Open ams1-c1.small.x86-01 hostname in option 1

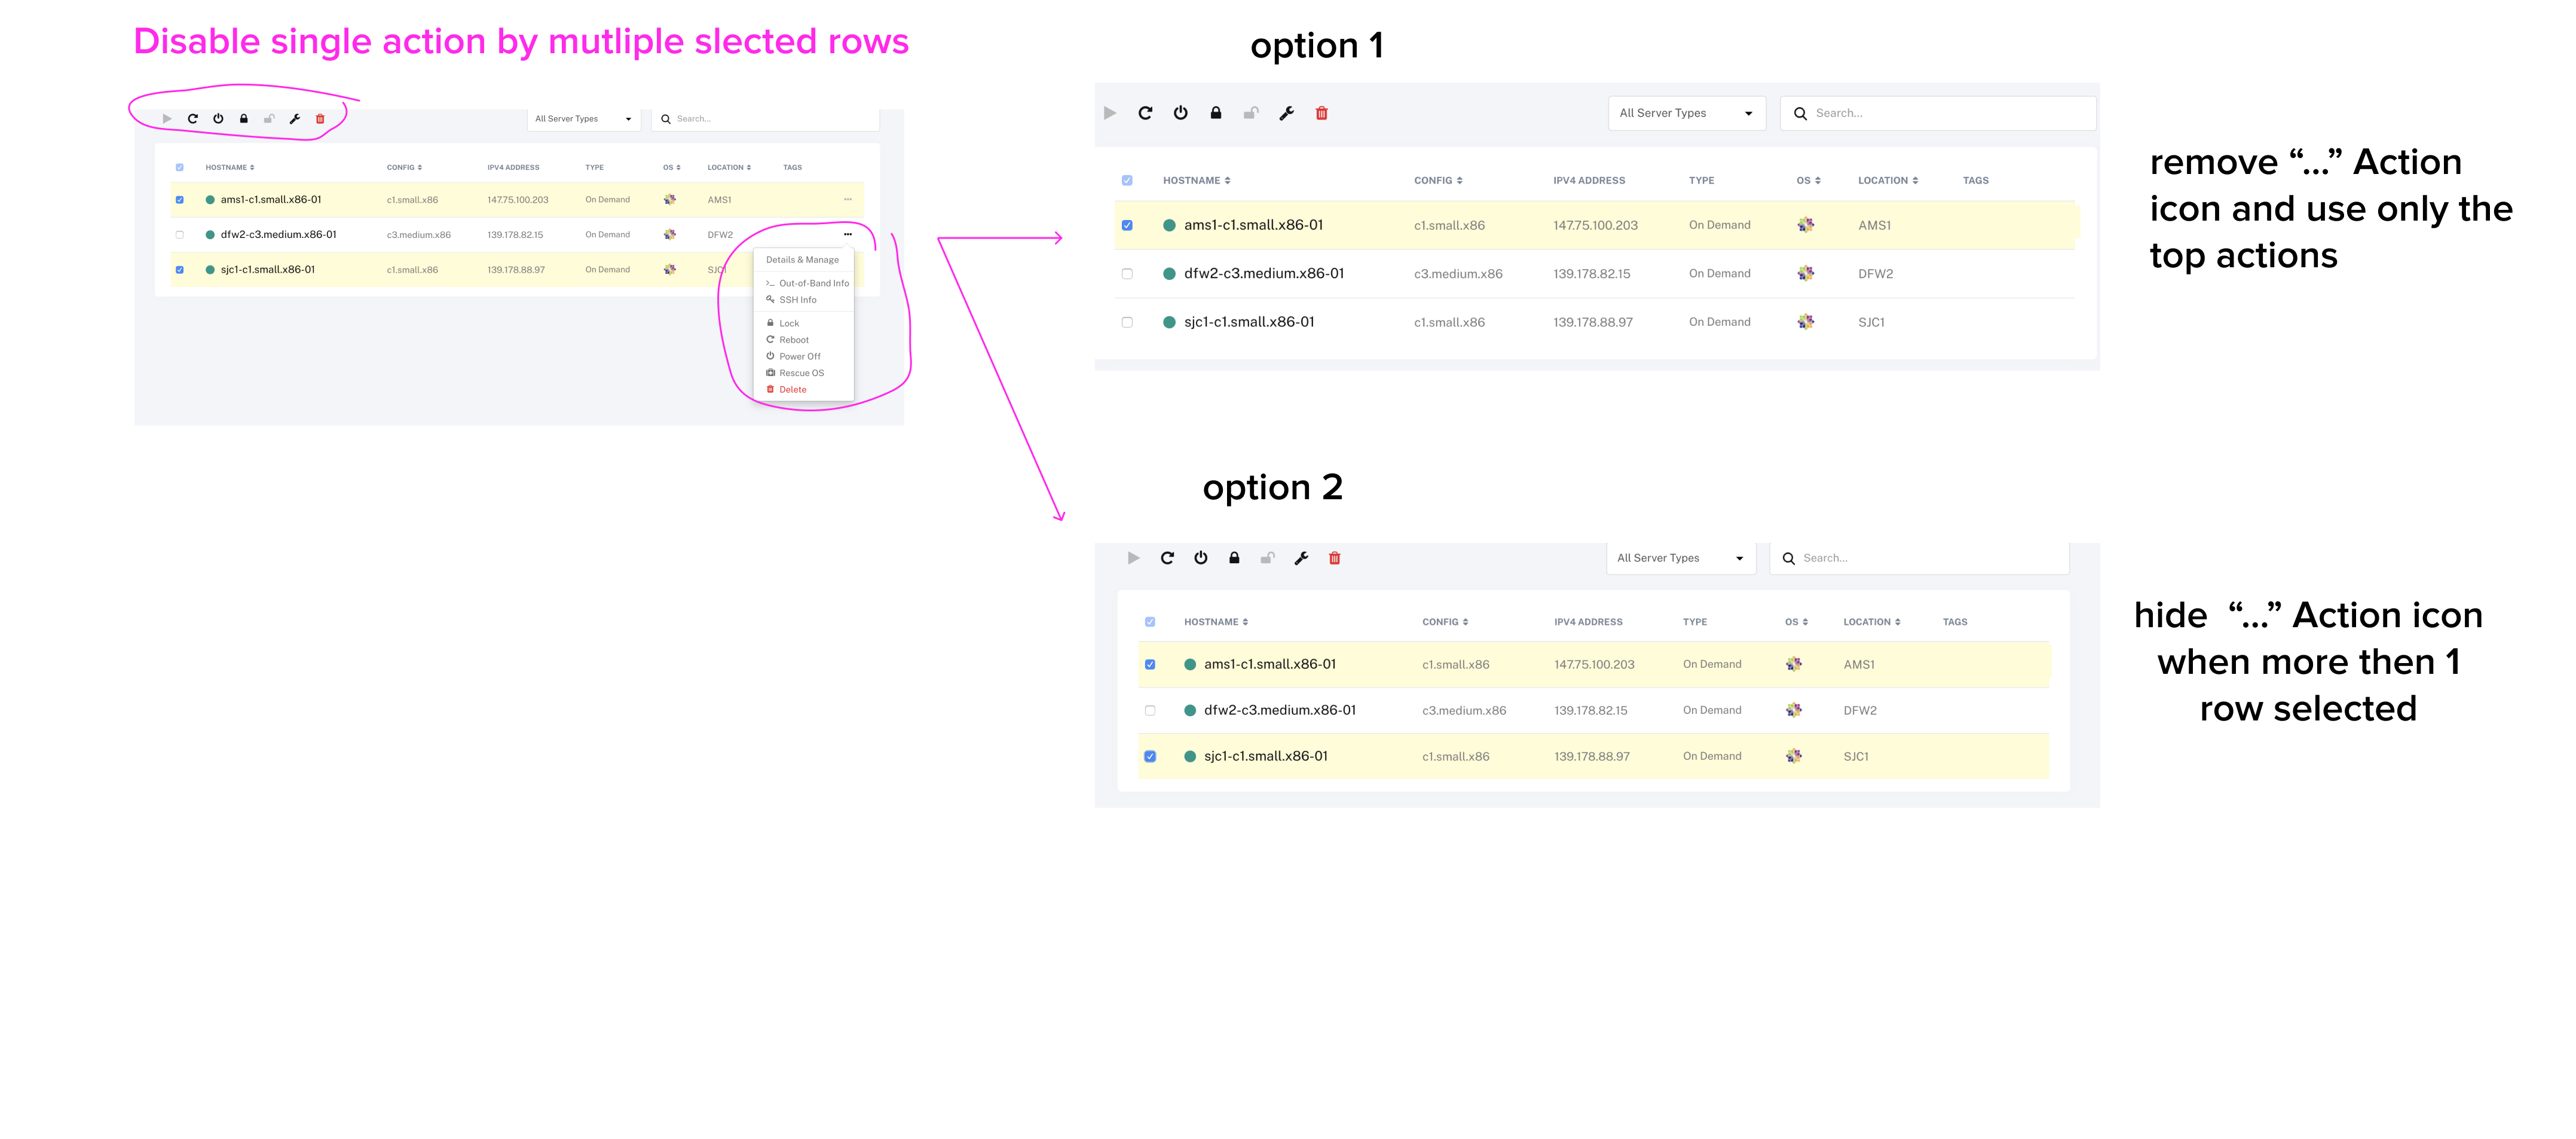point(1253,225)
